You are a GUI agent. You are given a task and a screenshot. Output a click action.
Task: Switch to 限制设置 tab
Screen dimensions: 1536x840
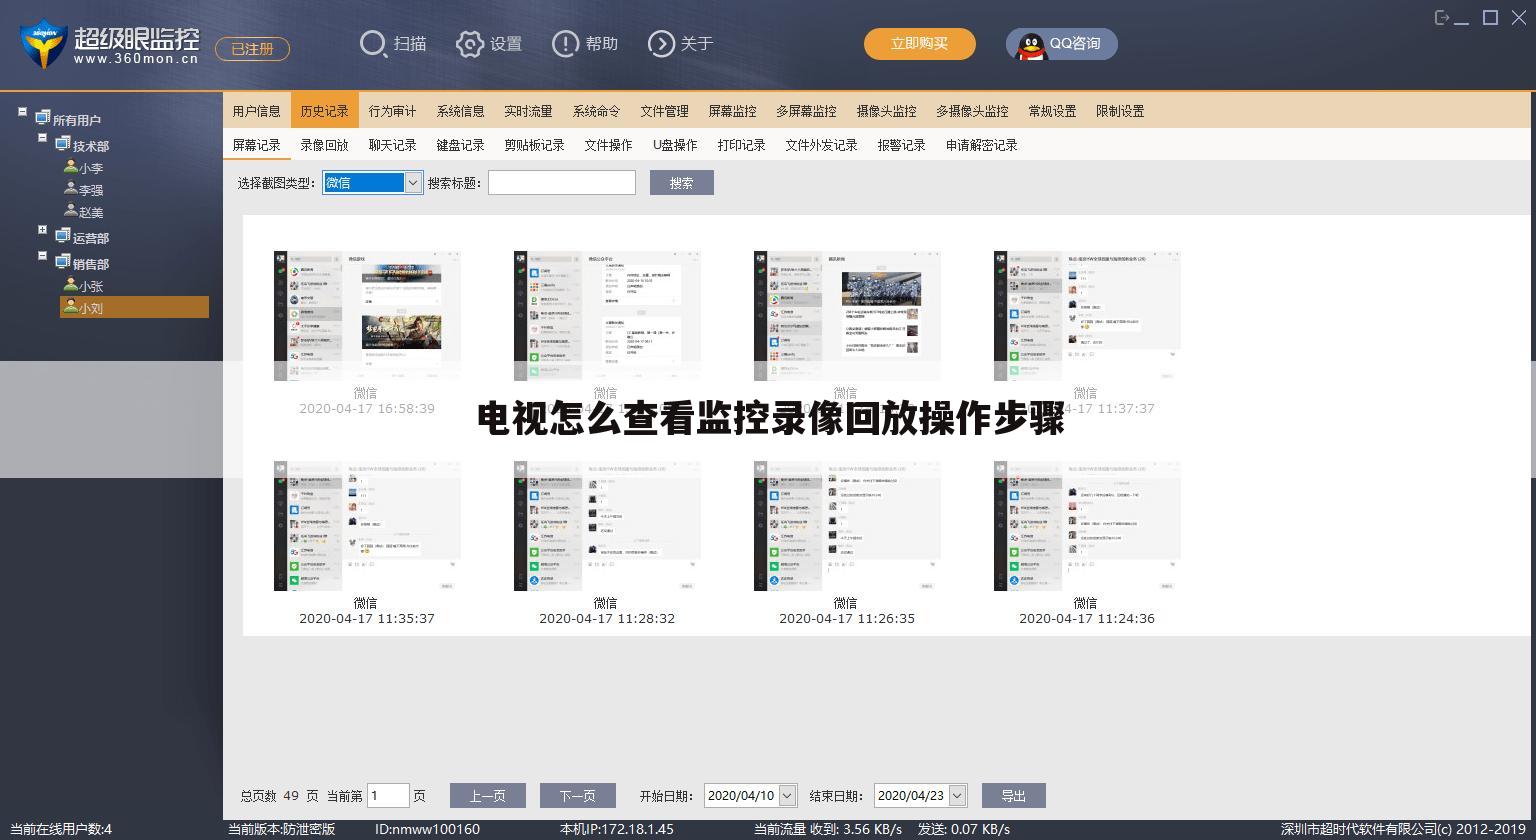click(x=1121, y=111)
